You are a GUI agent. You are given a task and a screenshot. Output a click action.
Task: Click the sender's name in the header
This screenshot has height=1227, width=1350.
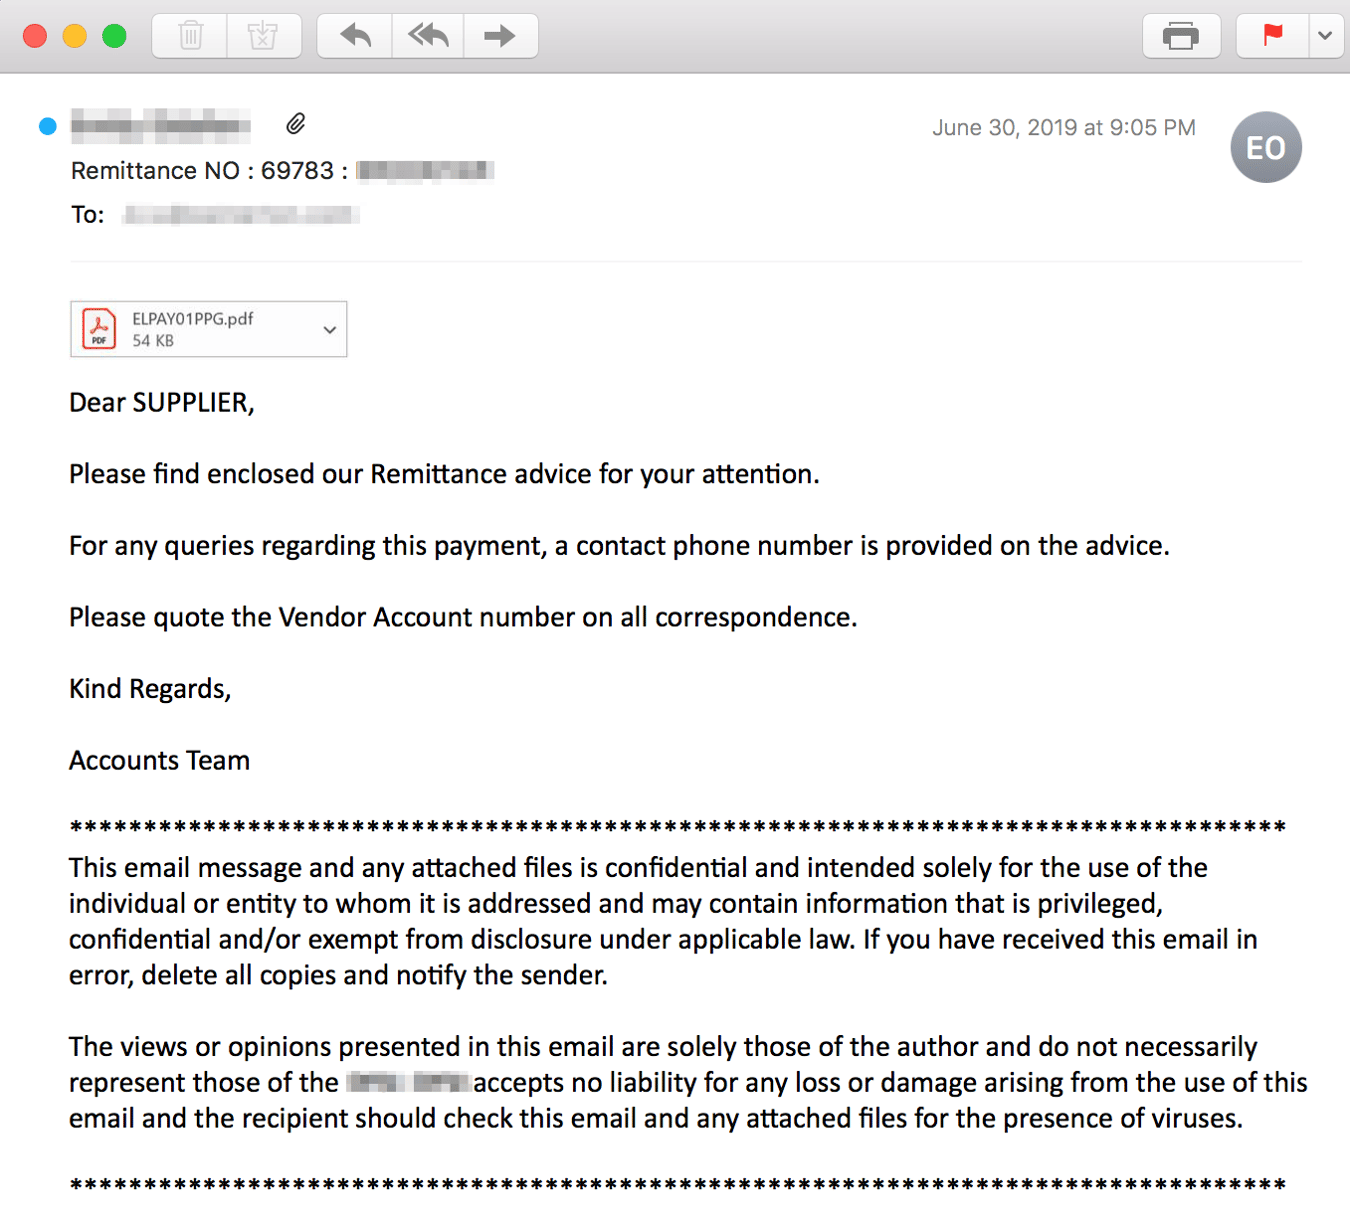coord(160,125)
